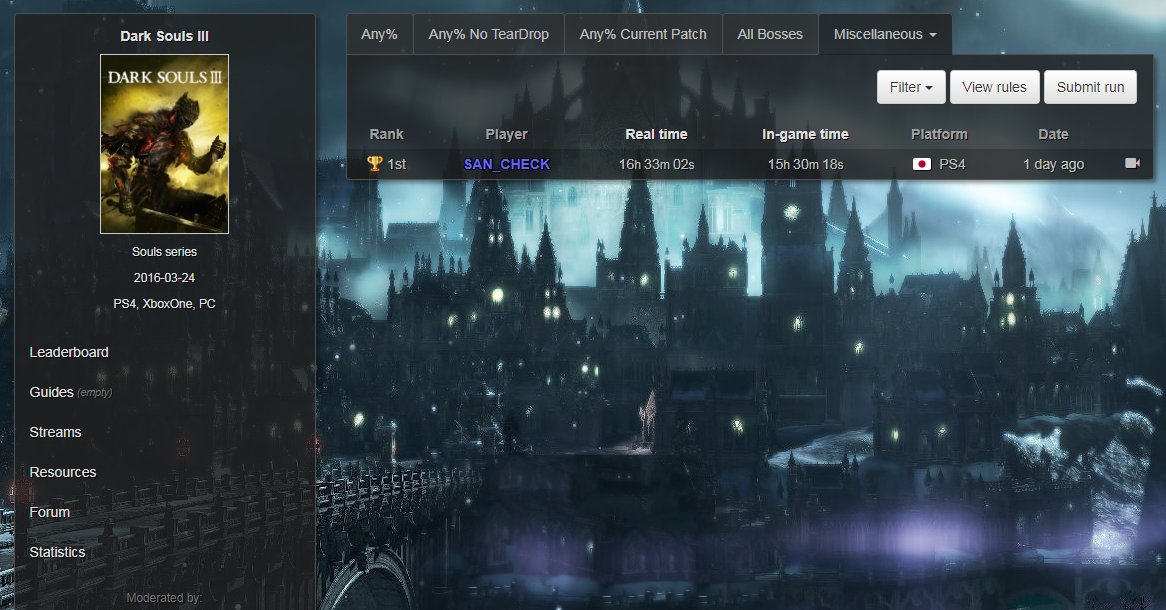Click the 15h 30m 18s in-game time
Screen dimensions: 1166x610
point(805,164)
